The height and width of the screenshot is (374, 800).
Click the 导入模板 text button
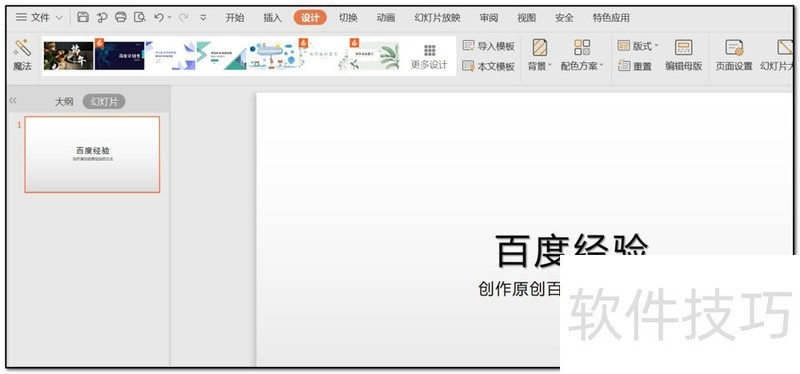coord(496,46)
